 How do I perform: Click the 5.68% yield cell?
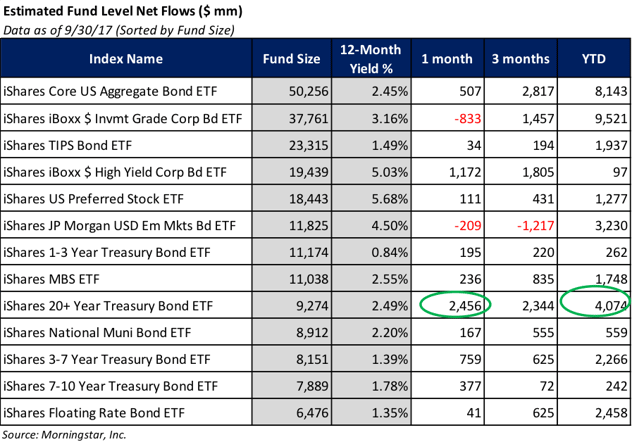pos(390,199)
